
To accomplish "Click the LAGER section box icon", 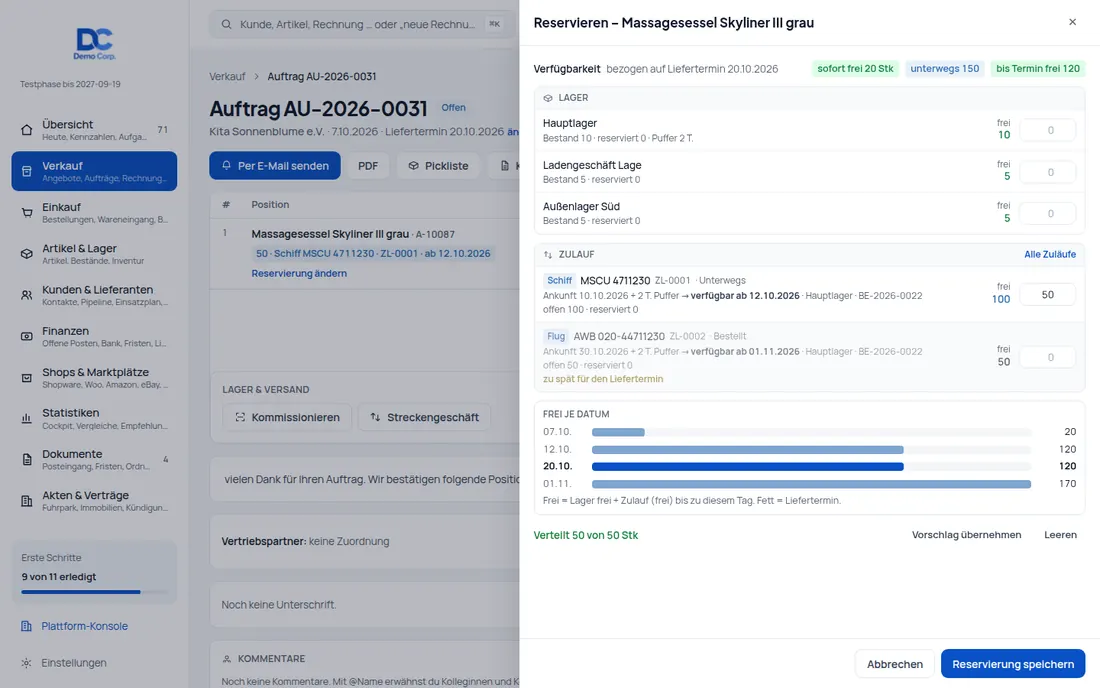I will pos(548,98).
